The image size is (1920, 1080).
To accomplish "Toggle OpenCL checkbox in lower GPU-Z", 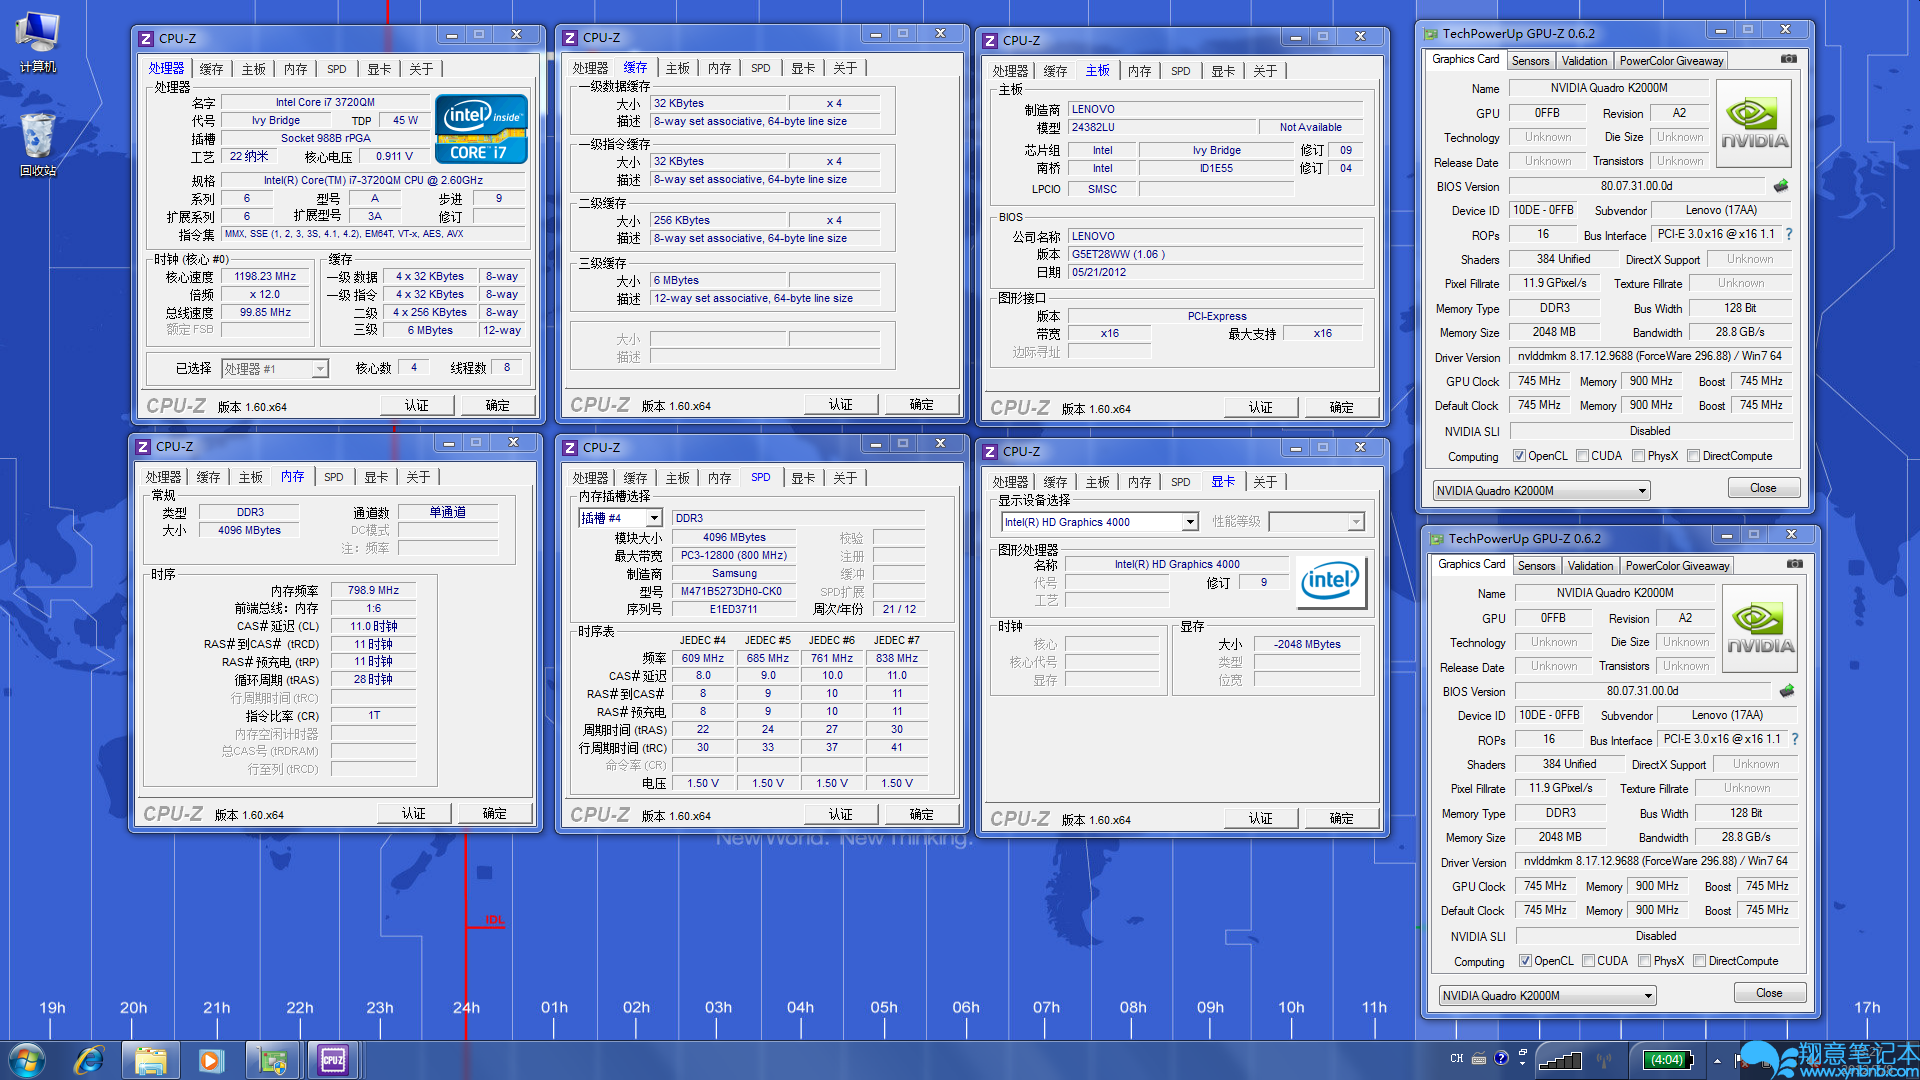I will tap(1525, 961).
